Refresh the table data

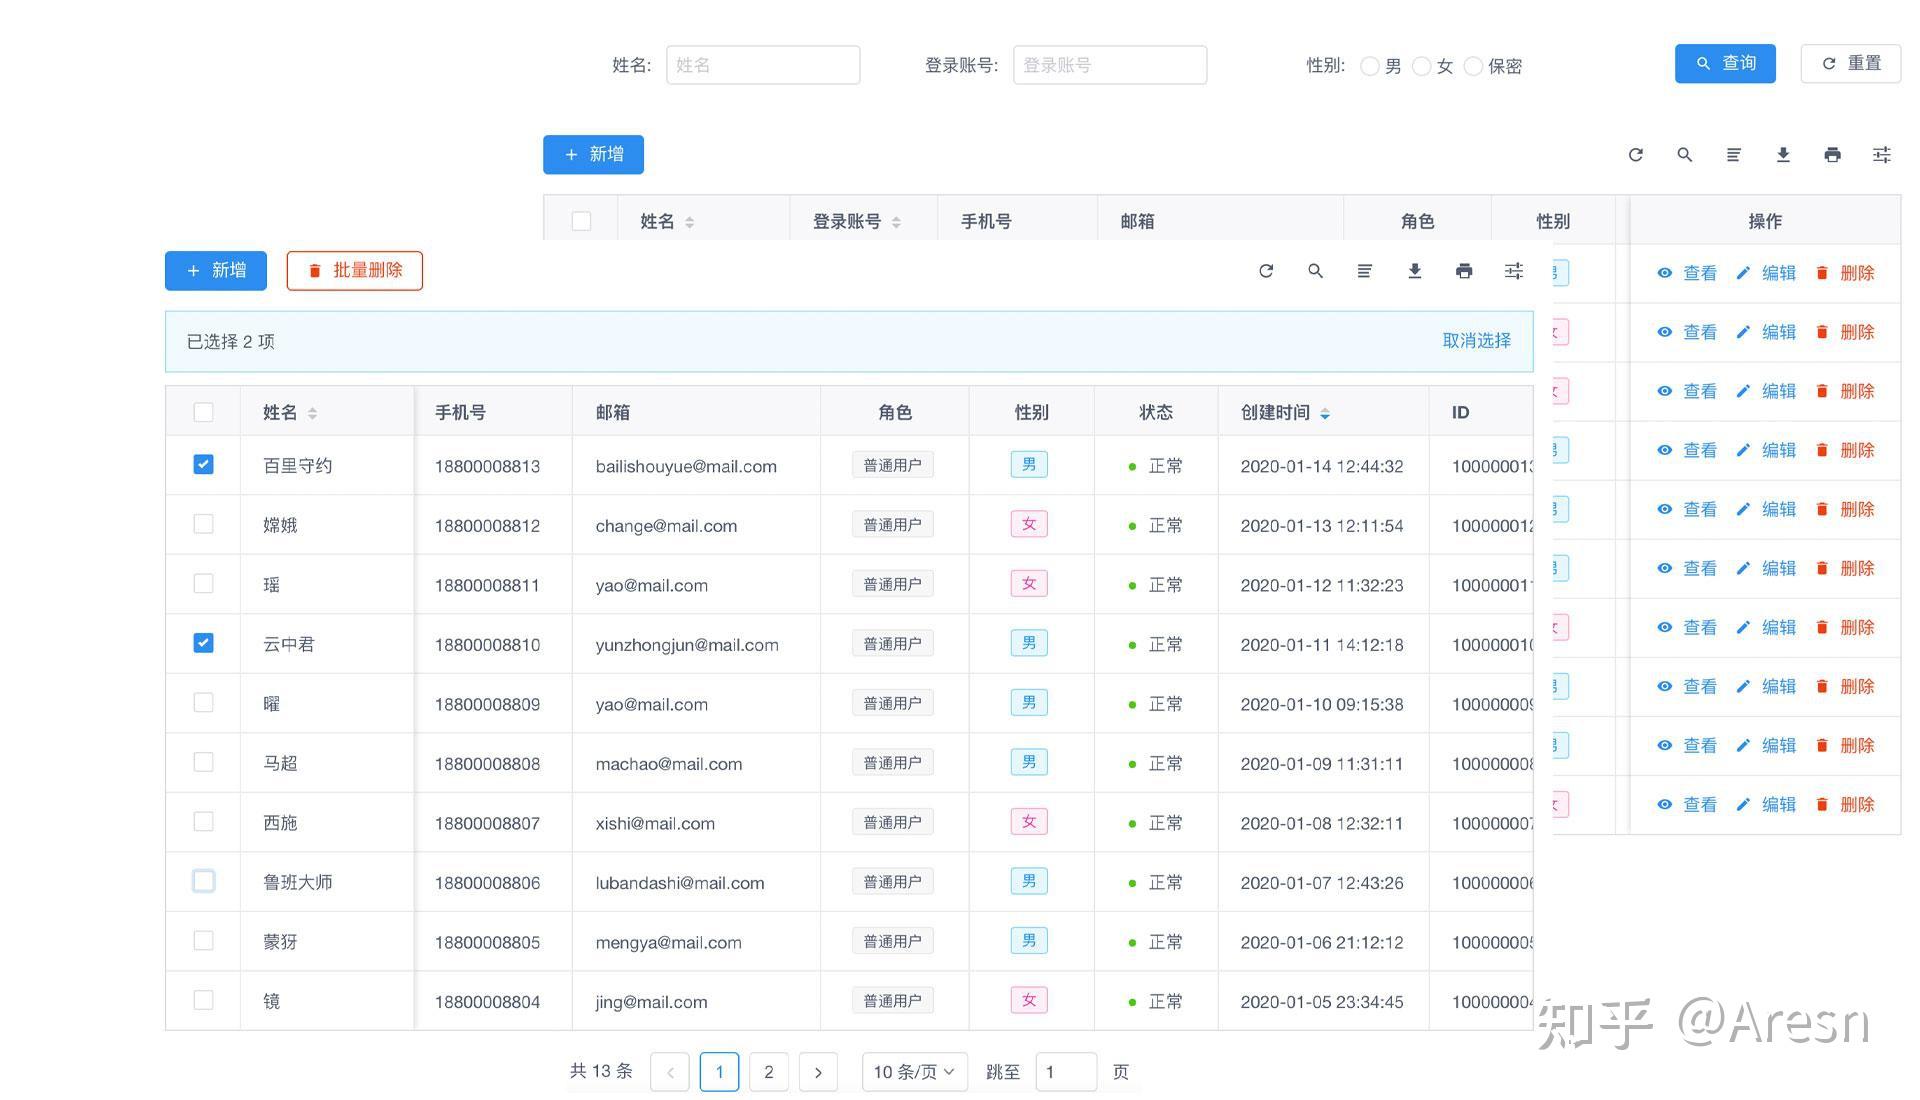click(x=1266, y=270)
